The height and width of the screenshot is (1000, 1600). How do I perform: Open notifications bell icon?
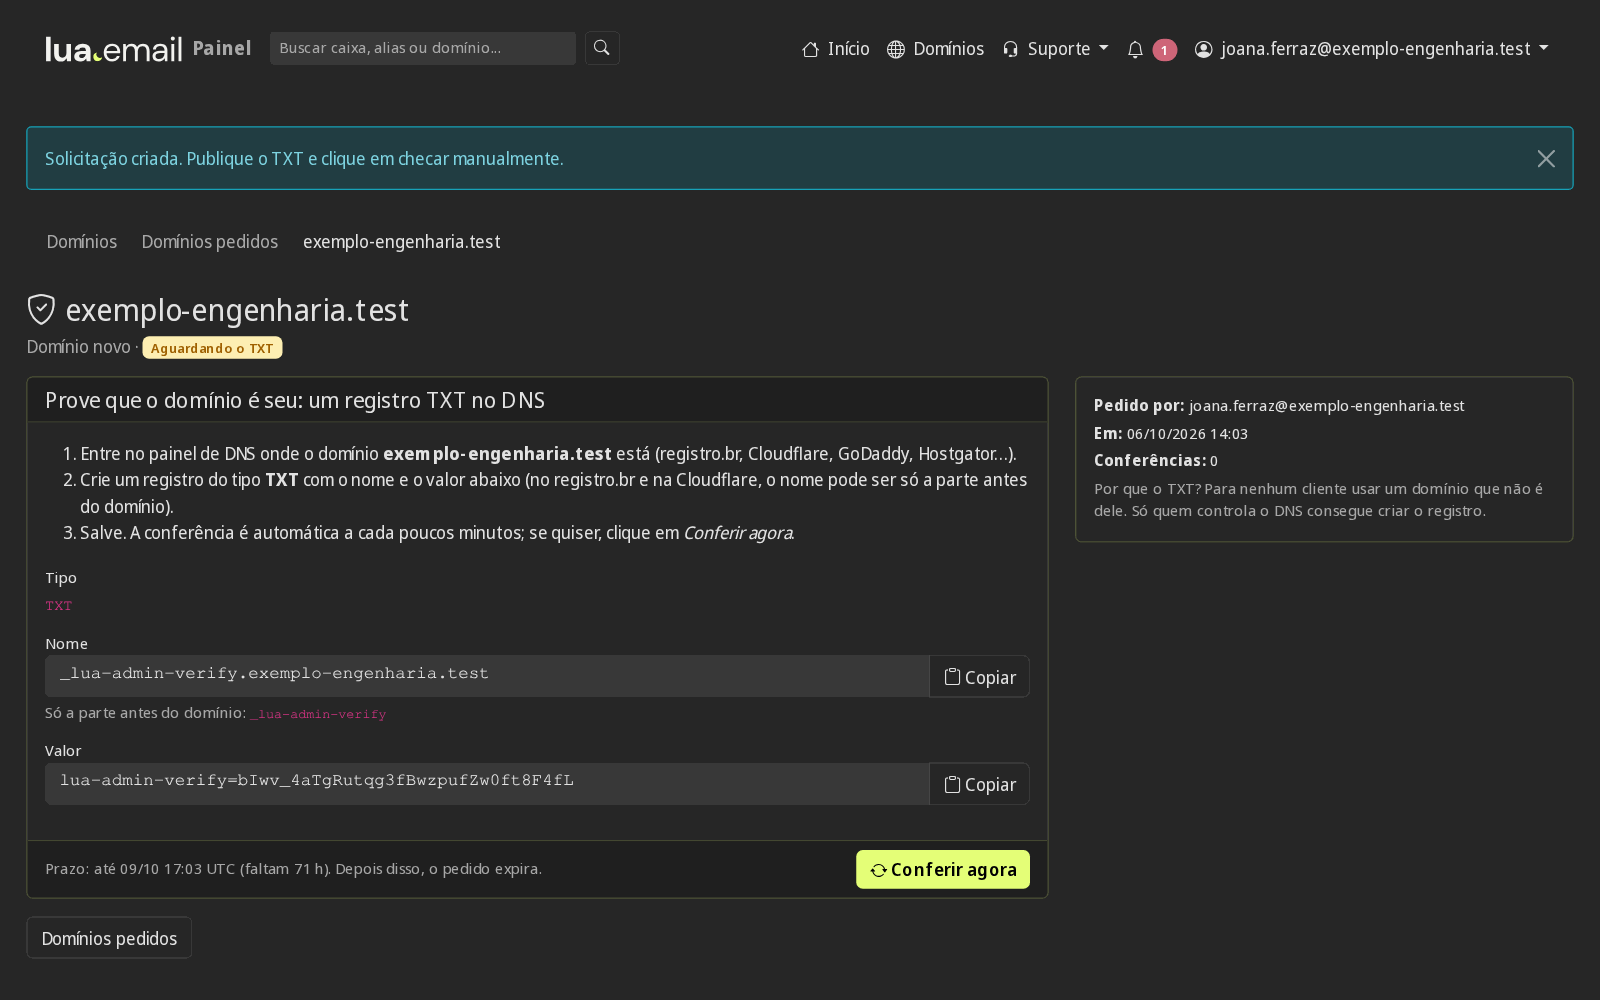click(x=1135, y=49)
